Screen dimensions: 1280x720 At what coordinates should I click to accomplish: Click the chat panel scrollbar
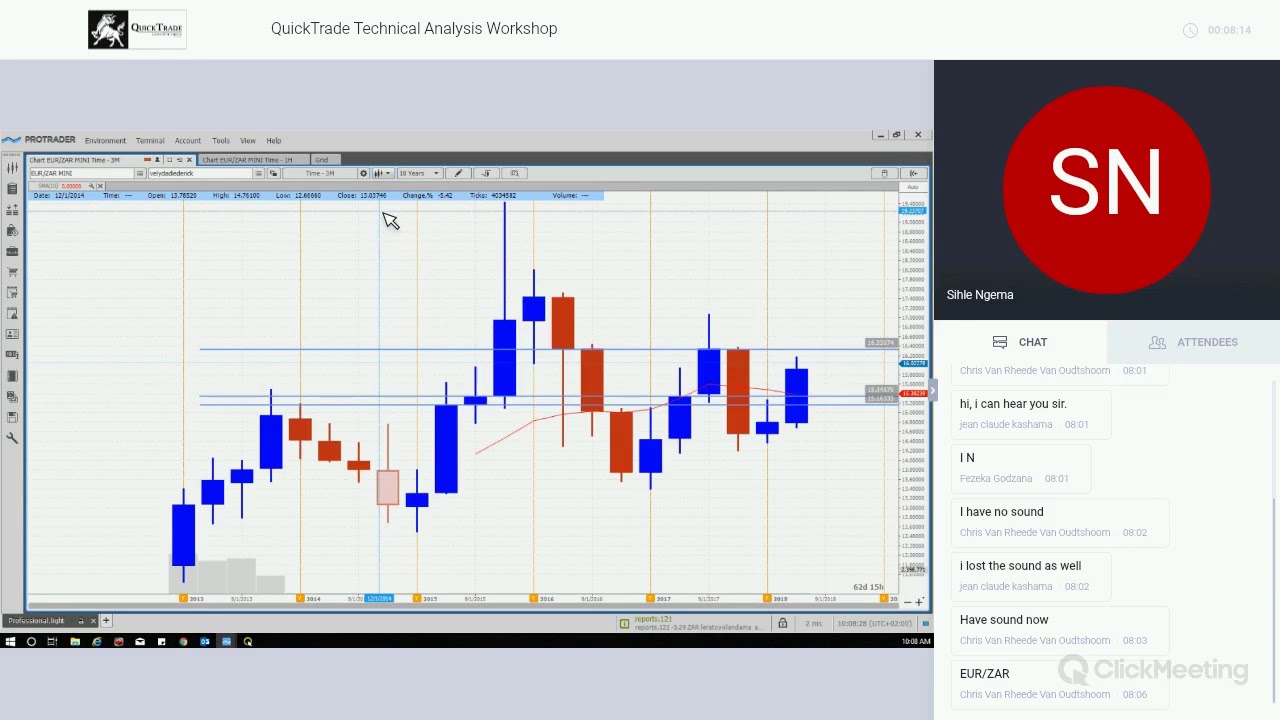pyautogui.click(x=1273, y=600)
